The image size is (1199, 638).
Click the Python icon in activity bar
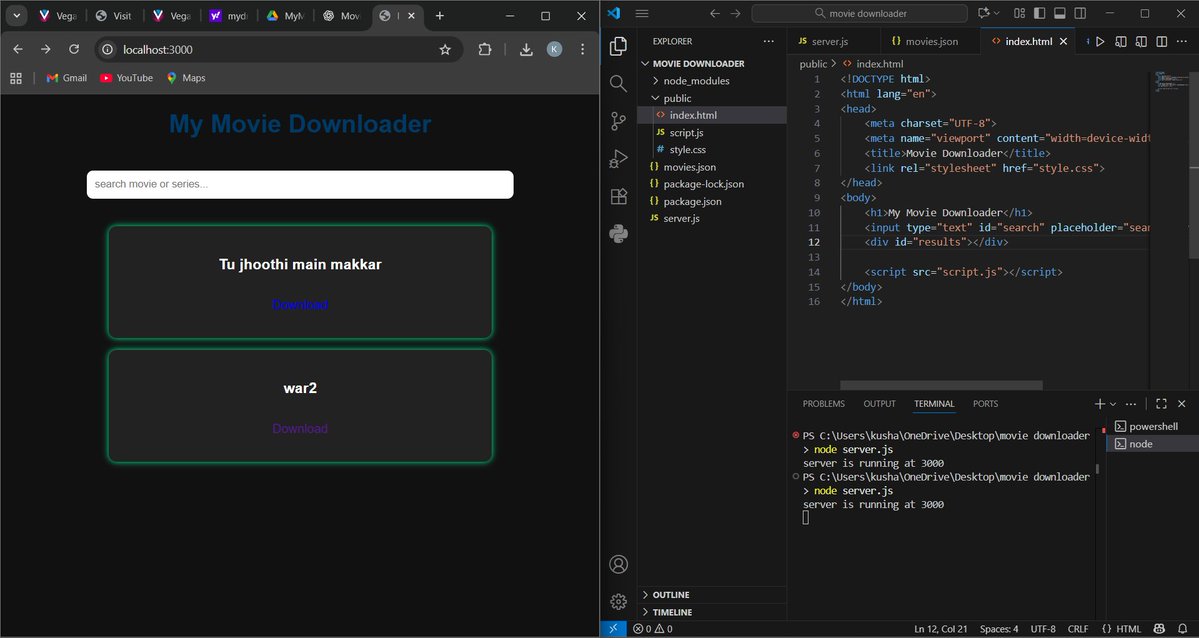(x=618, y=234)
